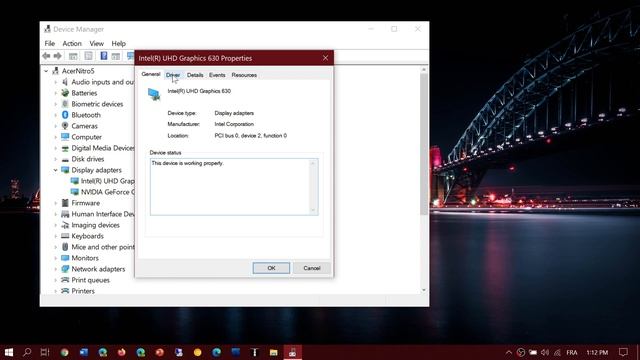640x360 pixels.
Task: Click scroll-down arrow of Device Manager tree
Action: [x=424, y=290]
